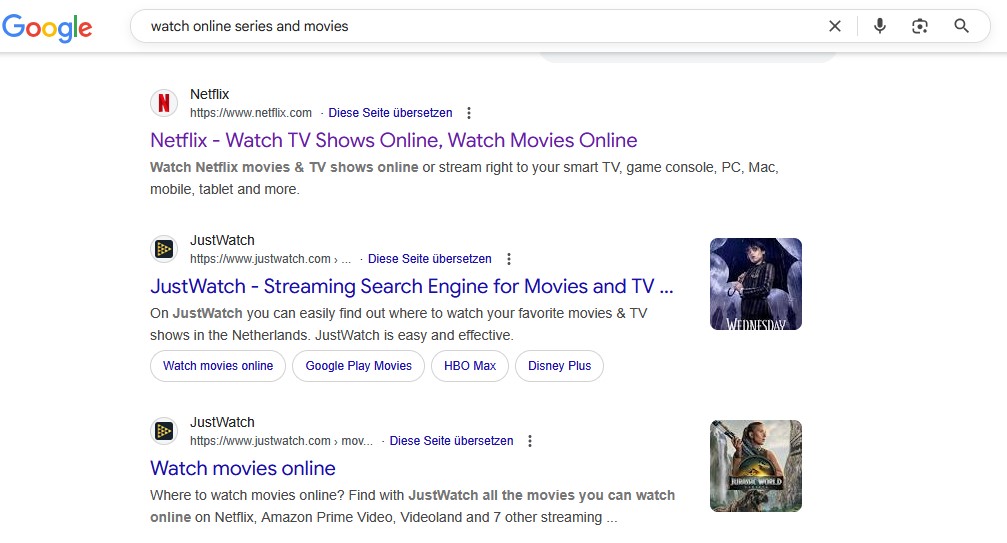The image size is (1007, 543).
Task: Select the HBO Max chip
Action: pos(470,366)
